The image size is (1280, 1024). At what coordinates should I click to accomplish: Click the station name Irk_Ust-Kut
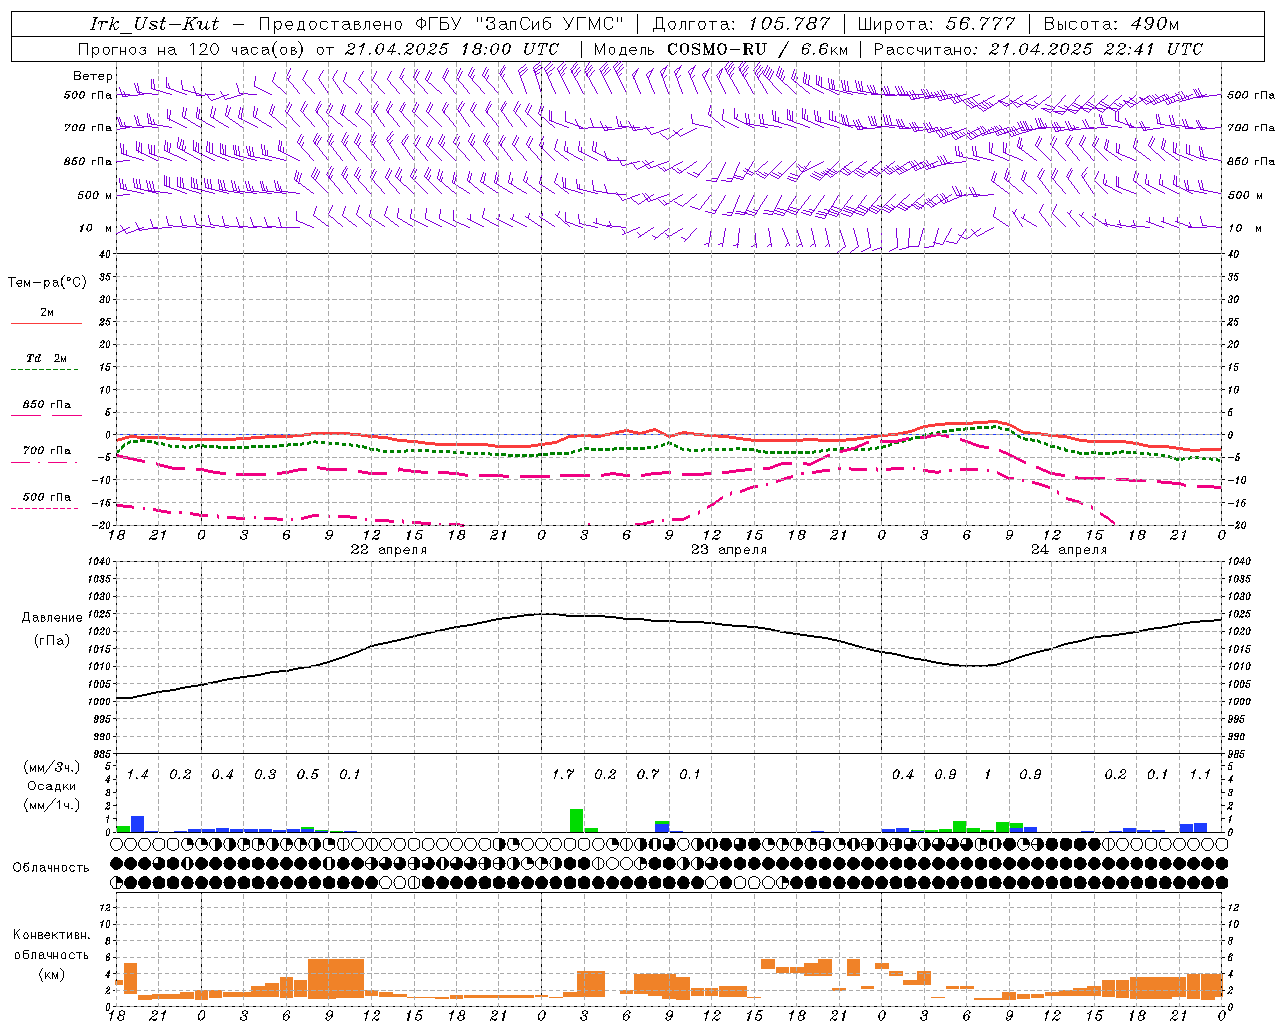155,24
